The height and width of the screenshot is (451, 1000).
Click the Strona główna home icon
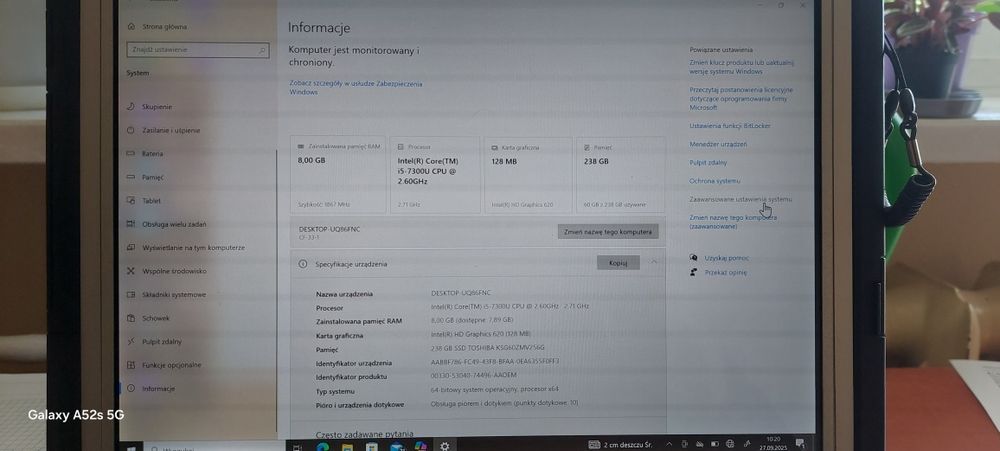pos(131,27)
